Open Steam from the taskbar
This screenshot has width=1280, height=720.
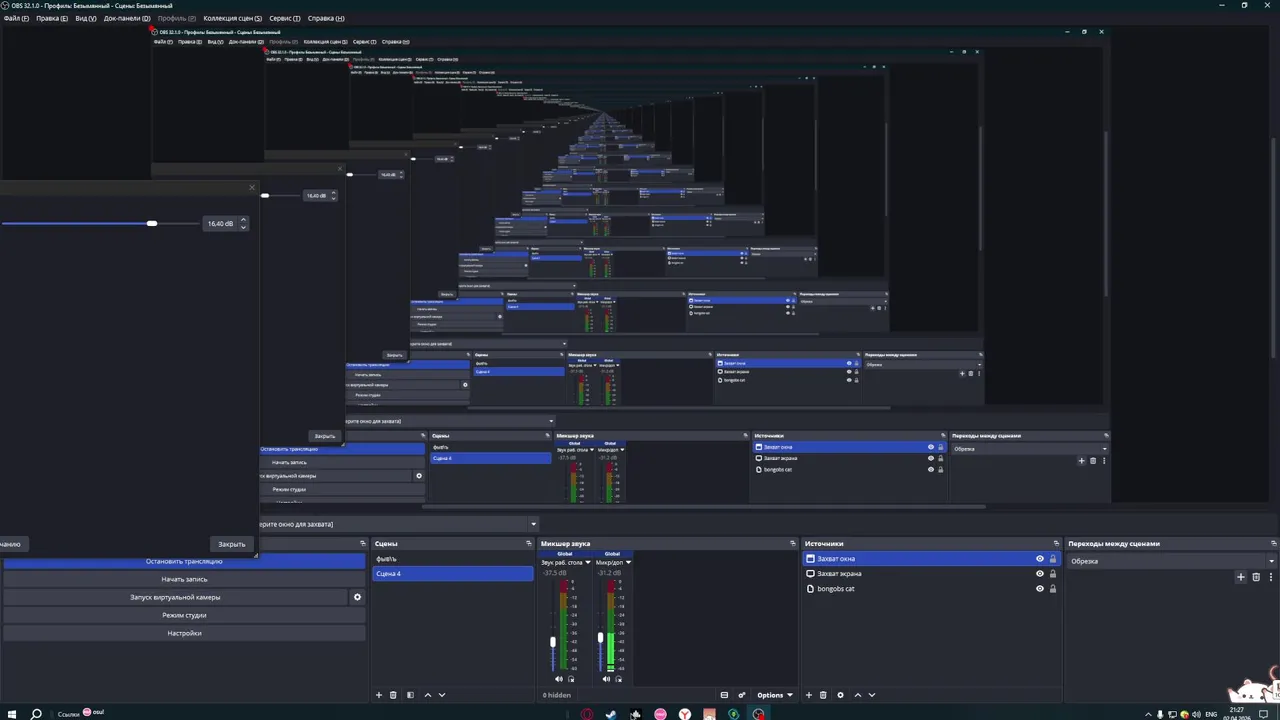point(611,714)
